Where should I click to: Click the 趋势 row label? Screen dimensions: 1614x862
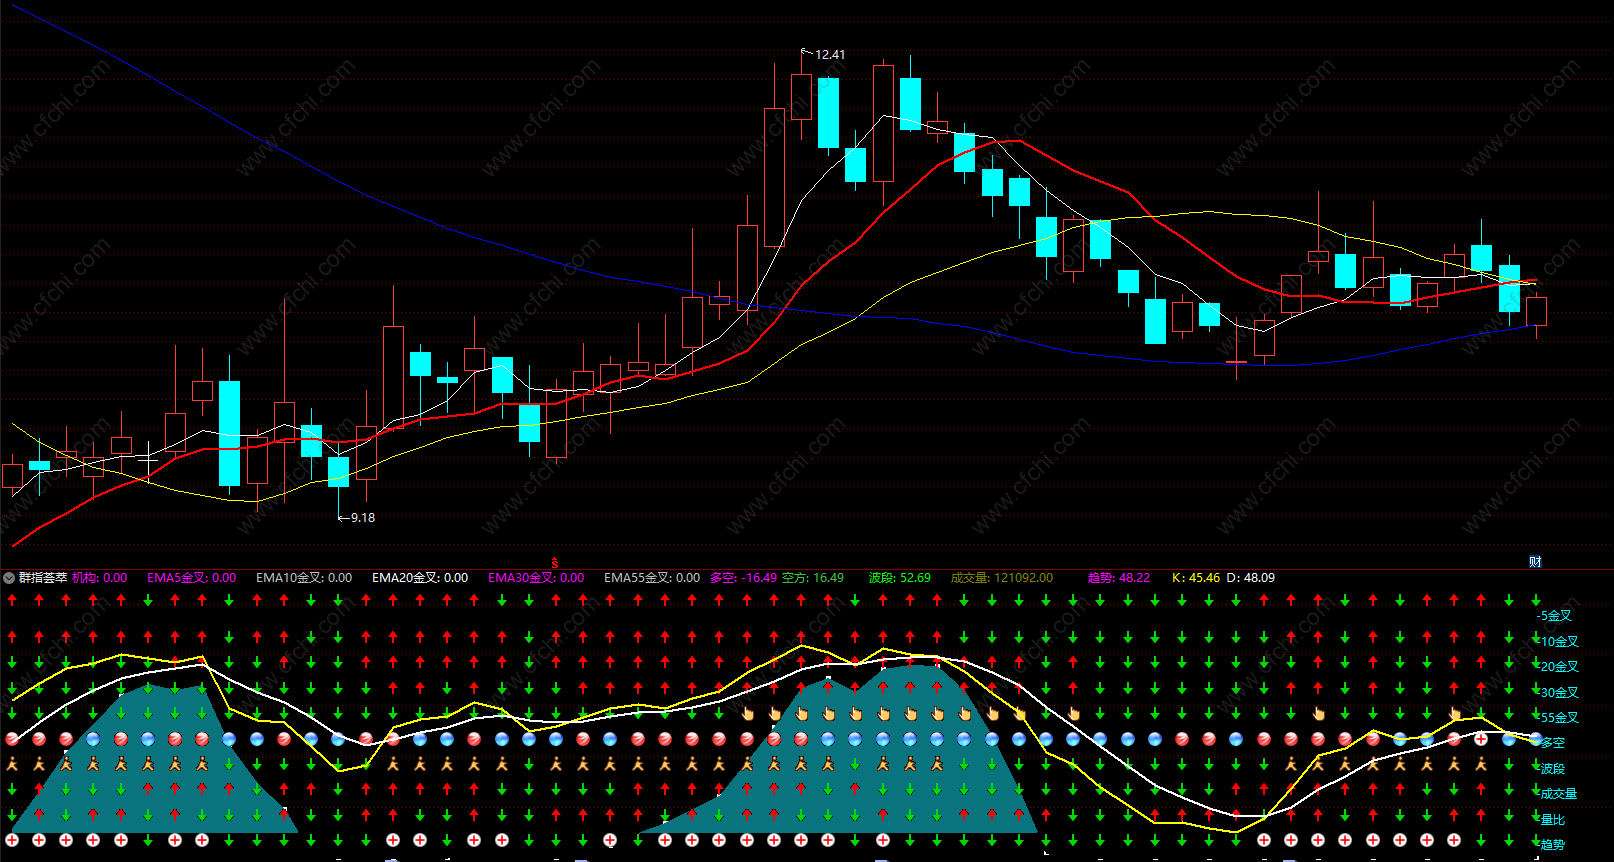point(1552,845)
